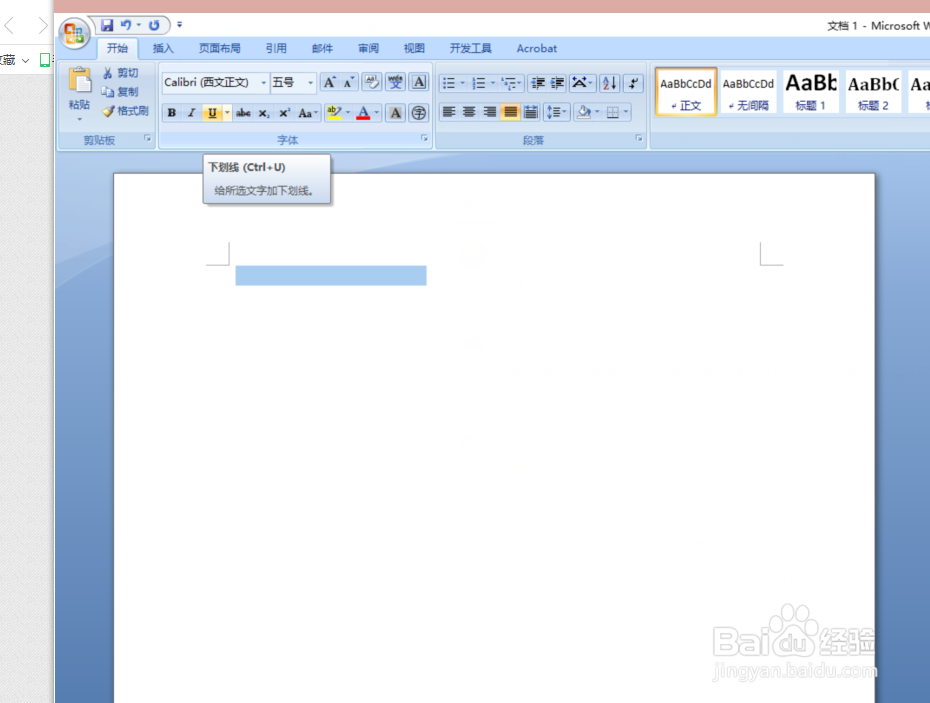The width and height of the screenshot is (930, 703).
Task: Toggle character shading (gray A) button
Action: tap(395, 113)
